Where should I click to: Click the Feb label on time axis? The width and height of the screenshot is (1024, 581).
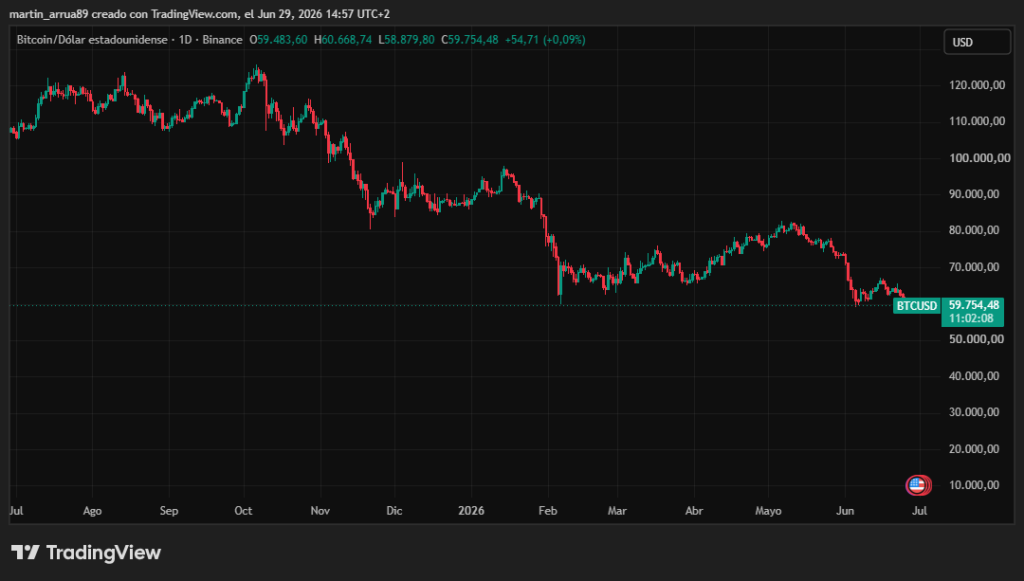click(x=548, y=511)
